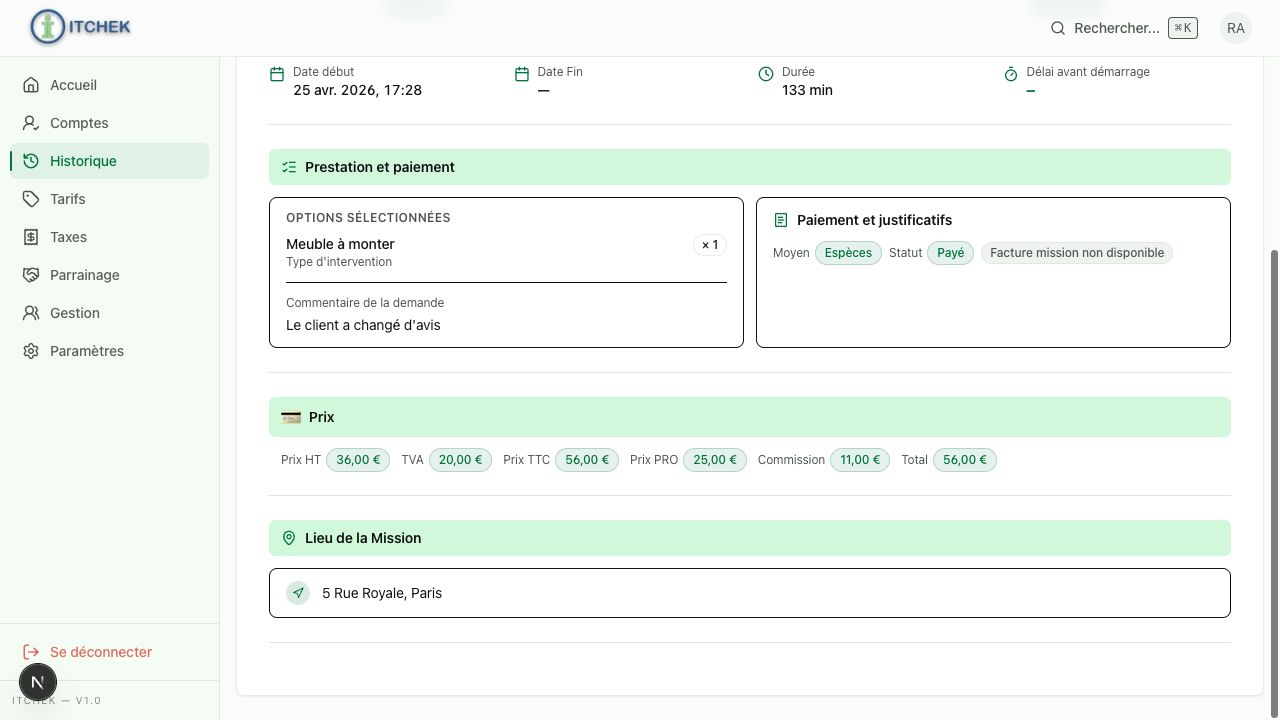Go to Accueil in sidebar
Viewport: 1280px width, 720px height.
click(109, 85)
